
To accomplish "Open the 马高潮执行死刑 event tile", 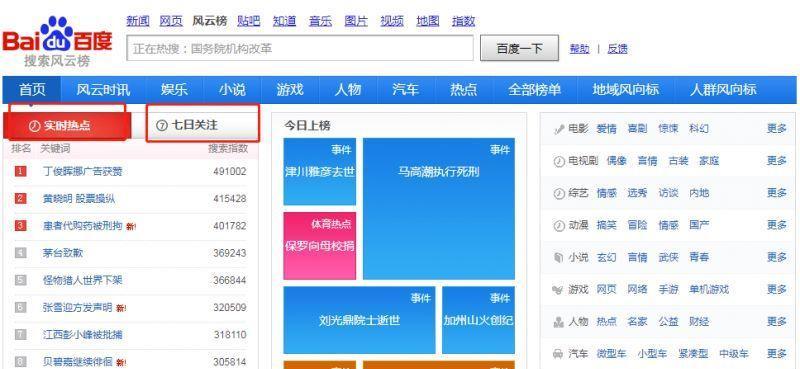I will coord(439,209).
